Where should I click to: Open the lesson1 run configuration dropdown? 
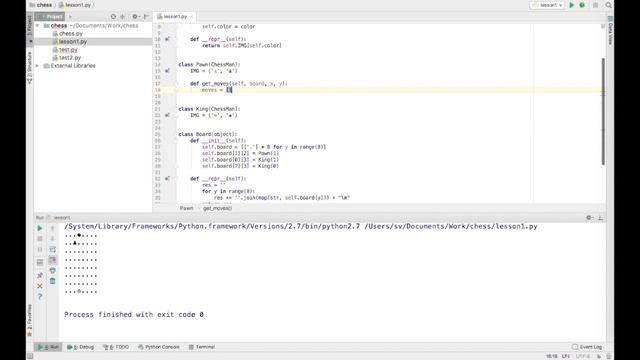(x=547, y=5)
